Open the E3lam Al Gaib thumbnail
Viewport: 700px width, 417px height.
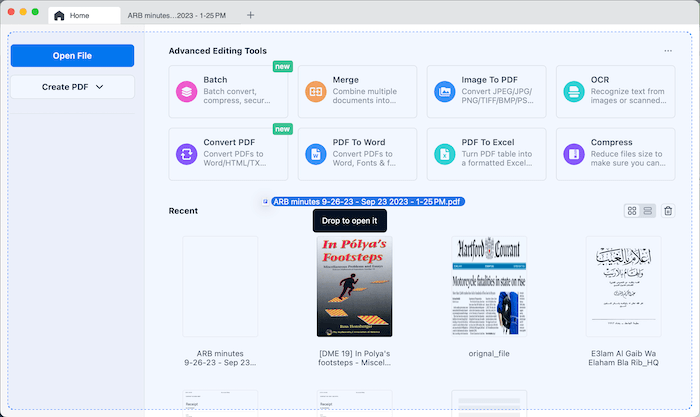623,286
